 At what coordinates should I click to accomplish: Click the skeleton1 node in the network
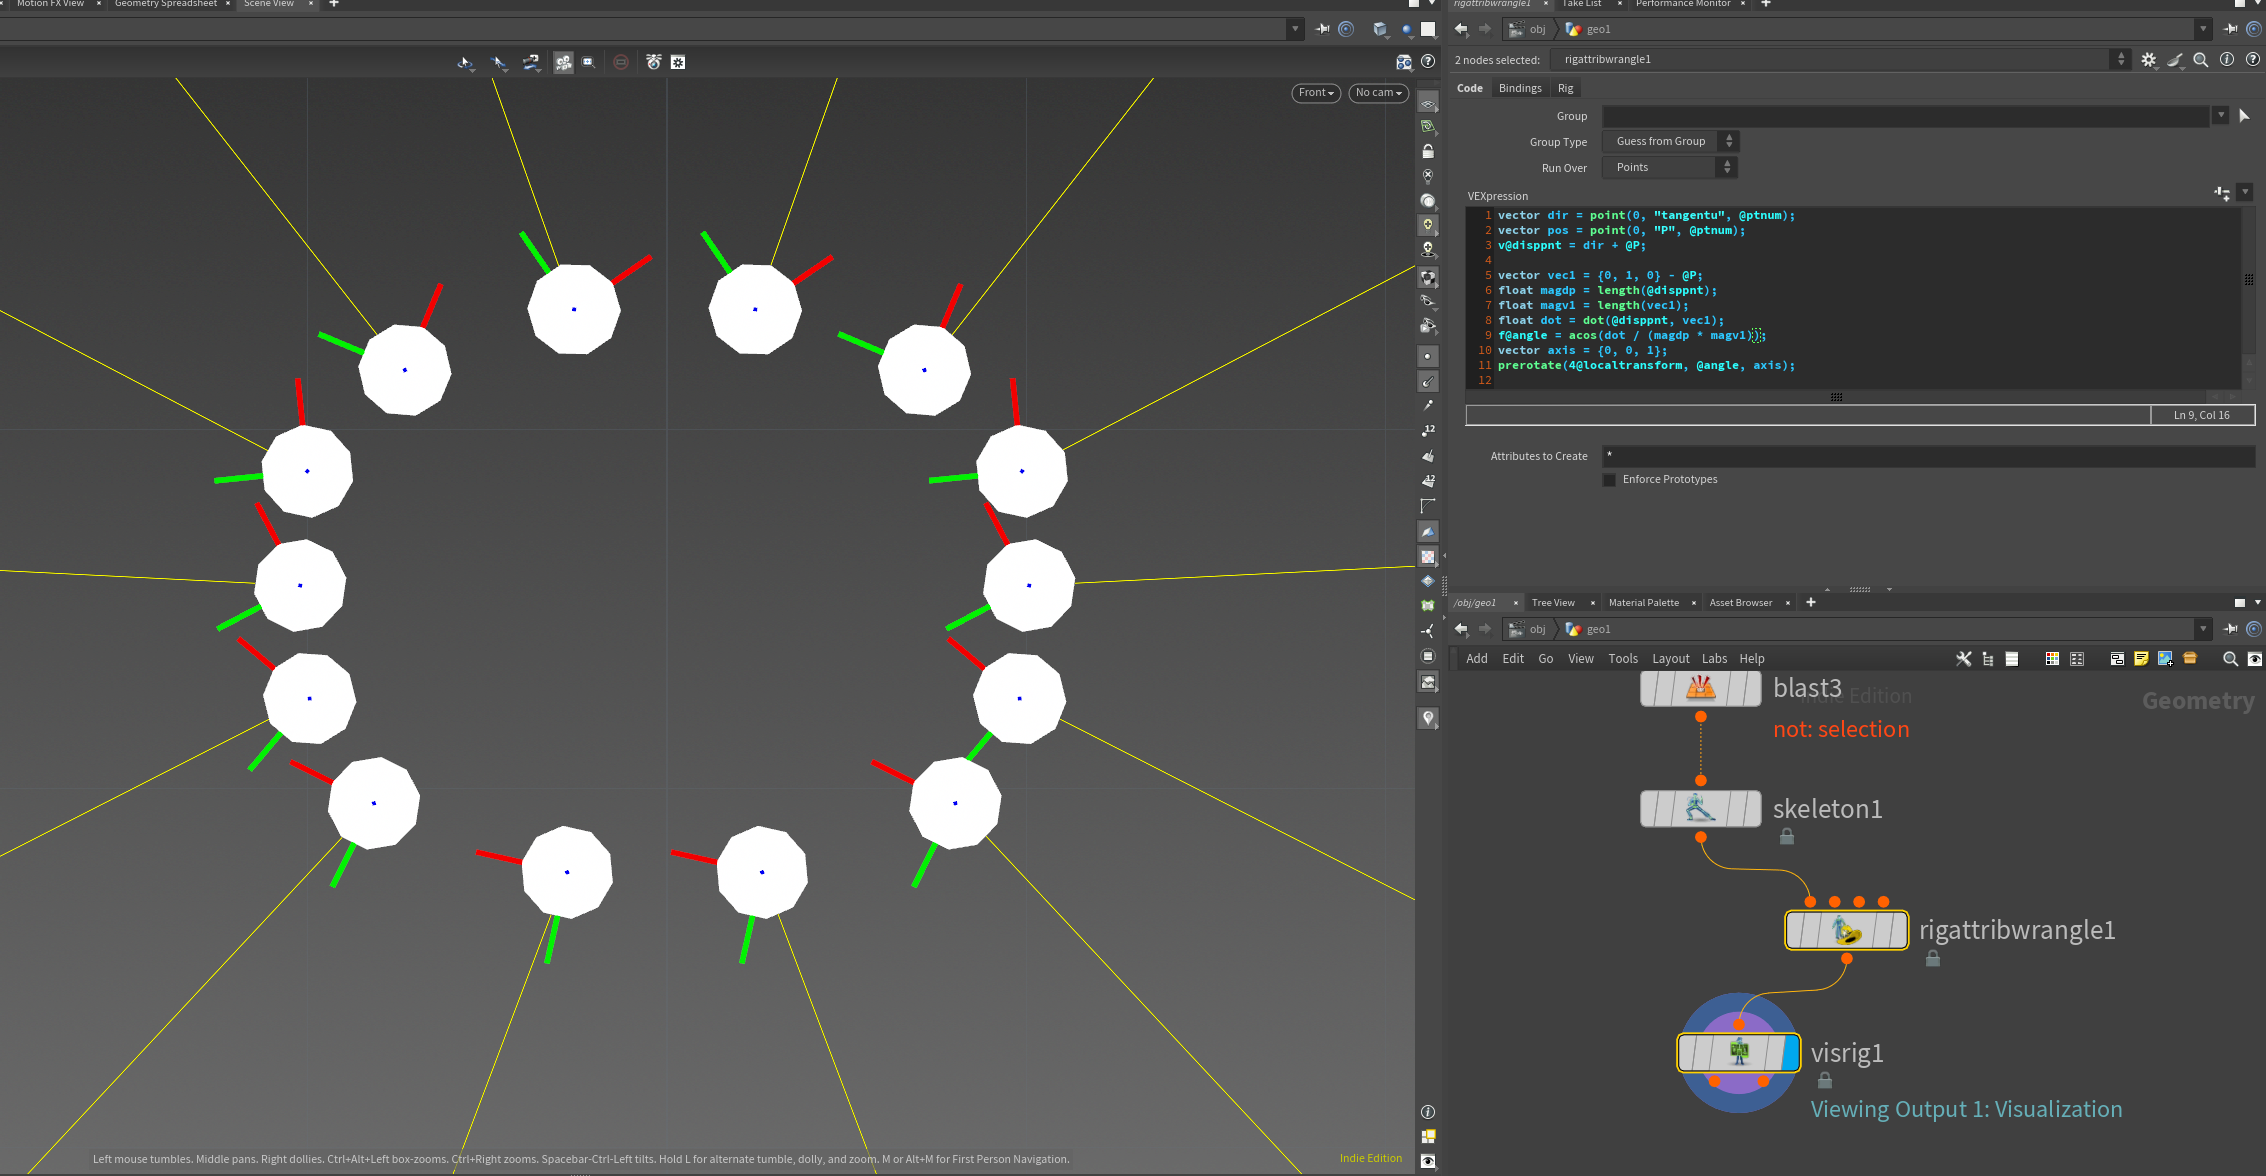tap(1700, 809)
